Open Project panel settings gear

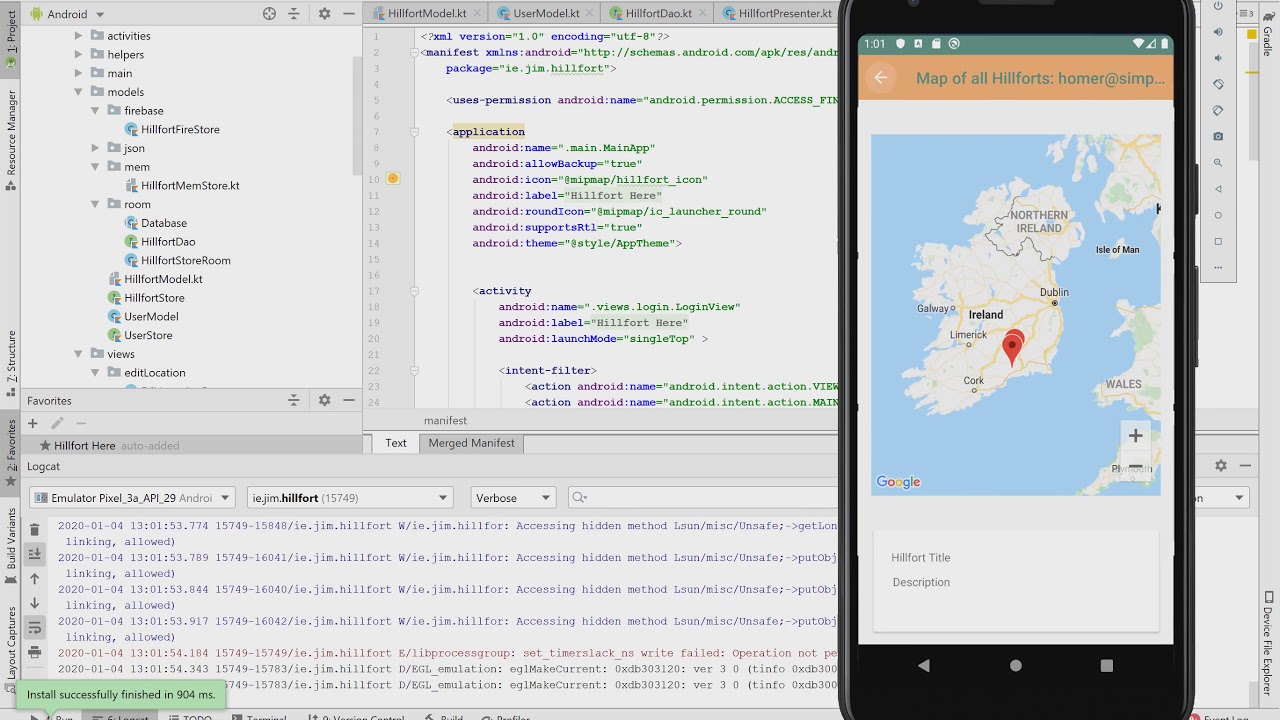click(324, 14)
